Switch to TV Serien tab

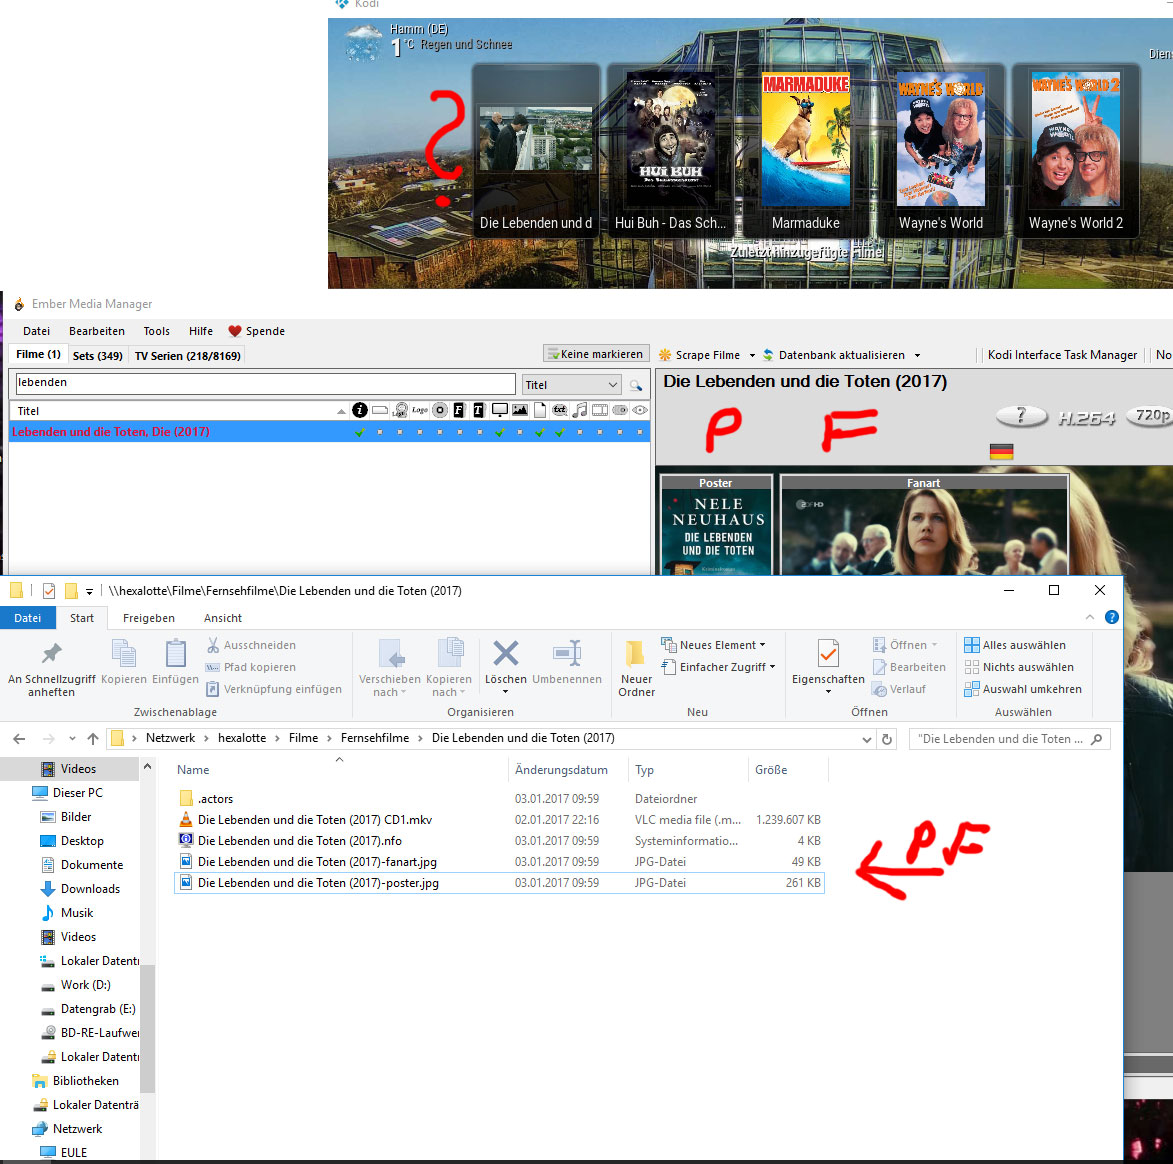[187, 355]
